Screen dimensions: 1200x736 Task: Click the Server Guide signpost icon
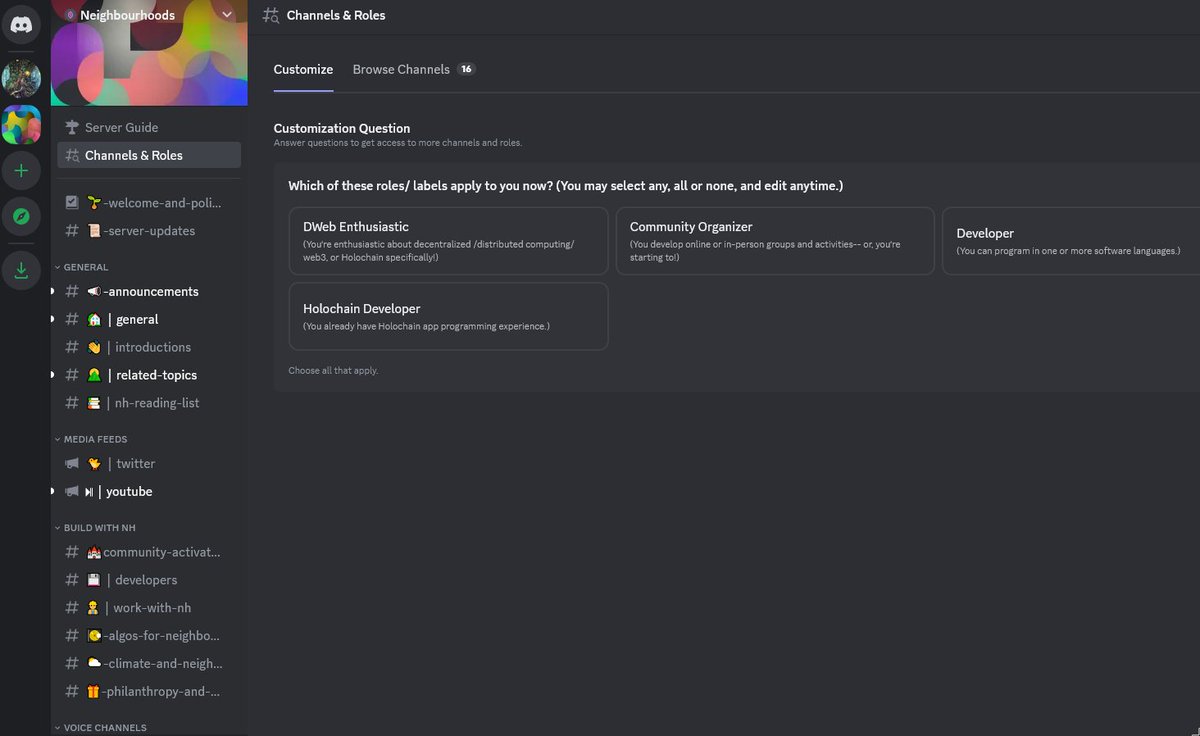71,127
